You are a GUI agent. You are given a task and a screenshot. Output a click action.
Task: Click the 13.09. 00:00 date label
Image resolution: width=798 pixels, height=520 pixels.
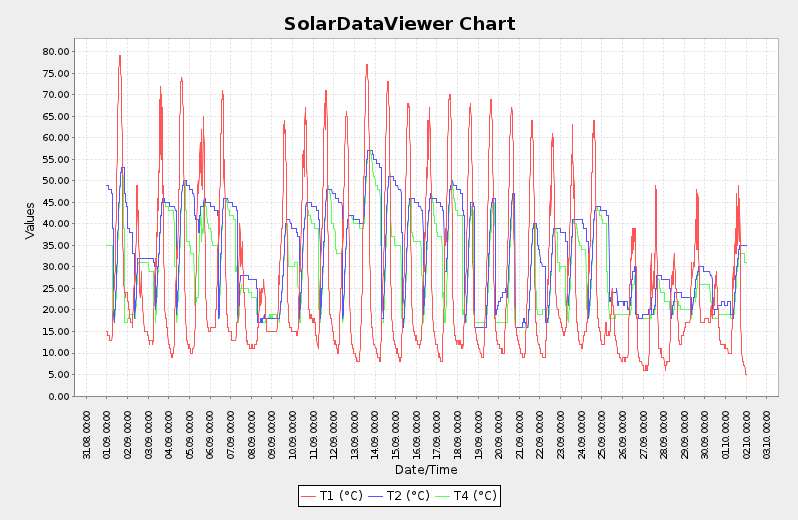[x=354, y=435]
